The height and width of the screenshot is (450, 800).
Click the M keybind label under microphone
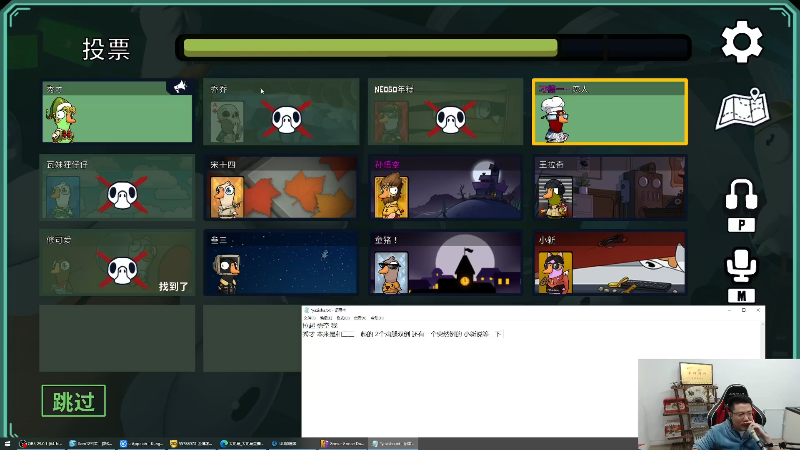pyautogui.click(x=741, y=295)
